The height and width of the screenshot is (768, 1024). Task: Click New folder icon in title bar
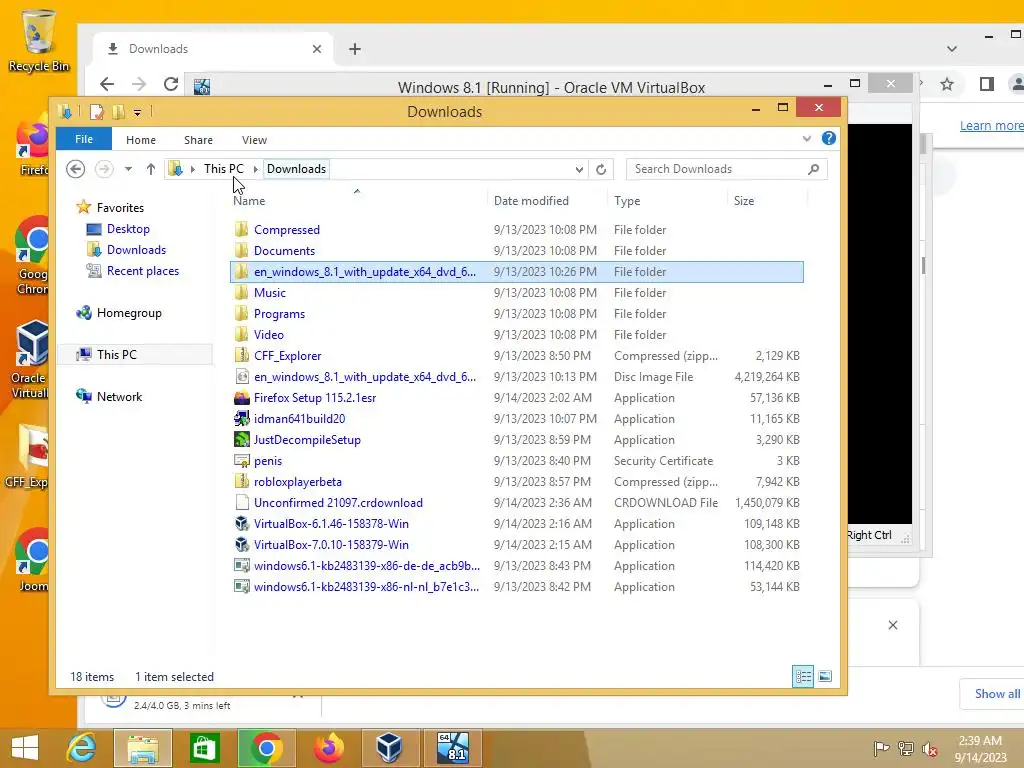coord(118,112)
